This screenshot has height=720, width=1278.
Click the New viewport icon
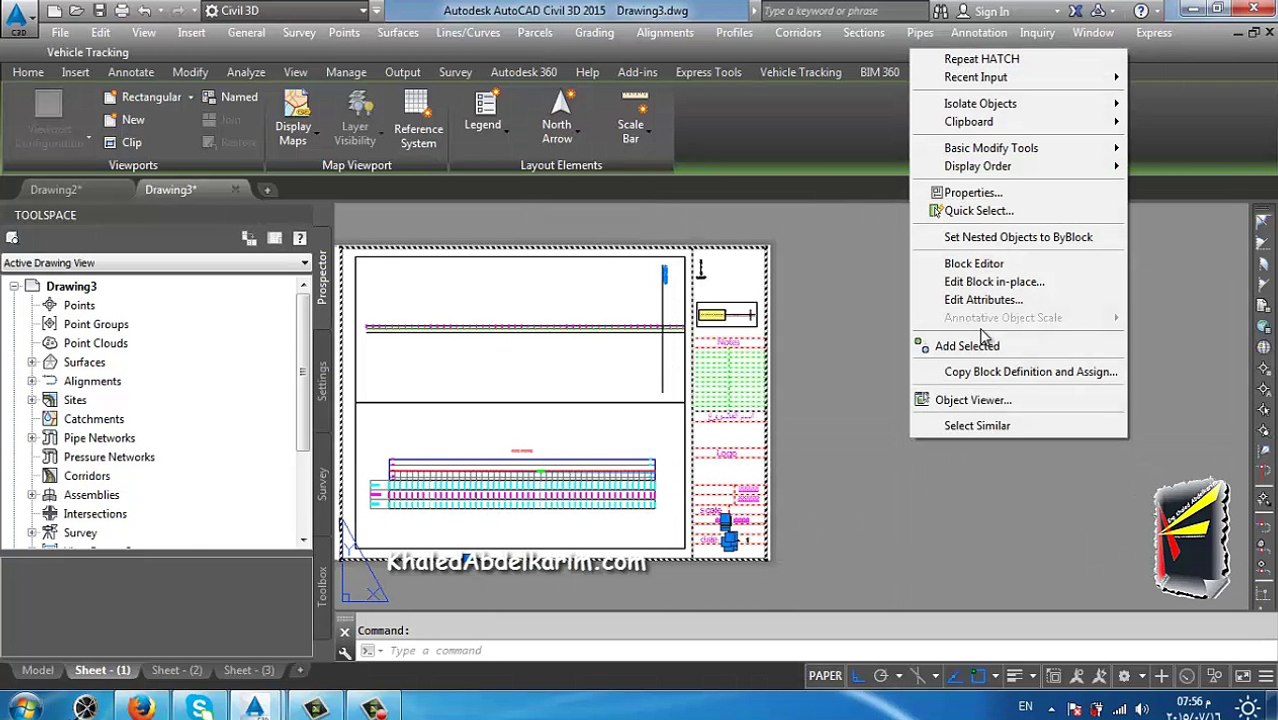[110, 120]
